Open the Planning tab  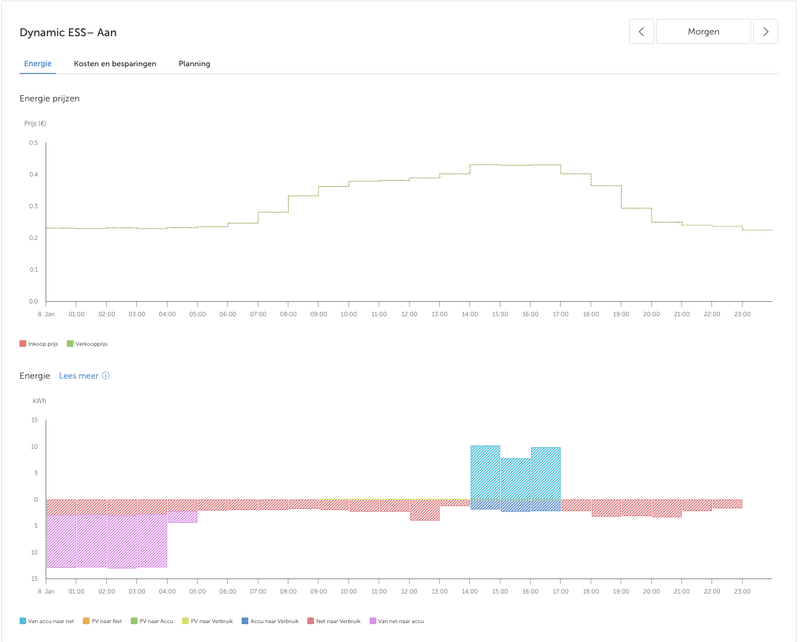click(194, 64)
